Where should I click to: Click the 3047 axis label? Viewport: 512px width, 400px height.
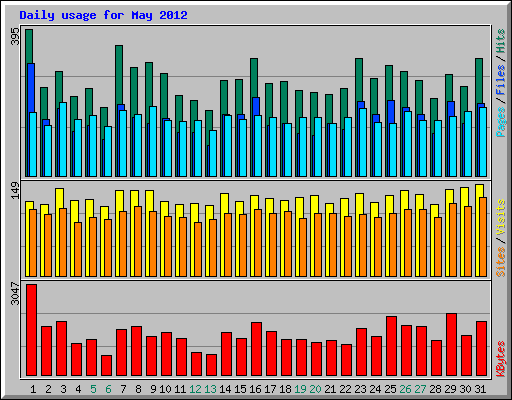pyautogui.click(x=15, y=293)
